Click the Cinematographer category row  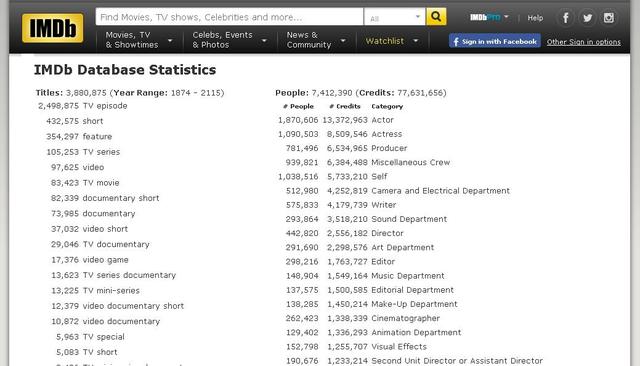[363, 319]
